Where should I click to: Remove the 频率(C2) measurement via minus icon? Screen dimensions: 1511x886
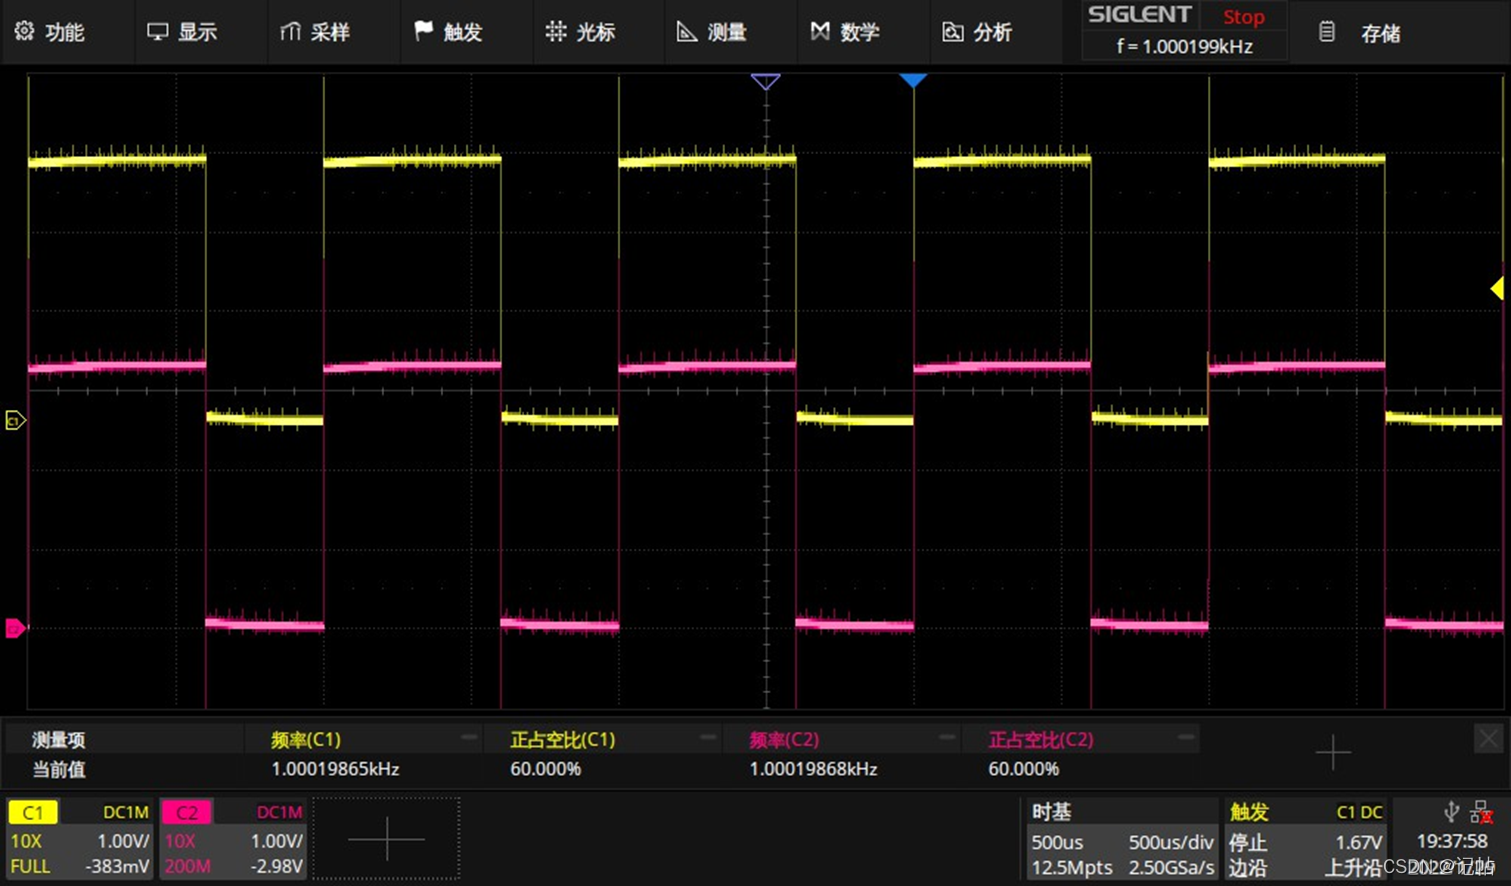point(947,738)
